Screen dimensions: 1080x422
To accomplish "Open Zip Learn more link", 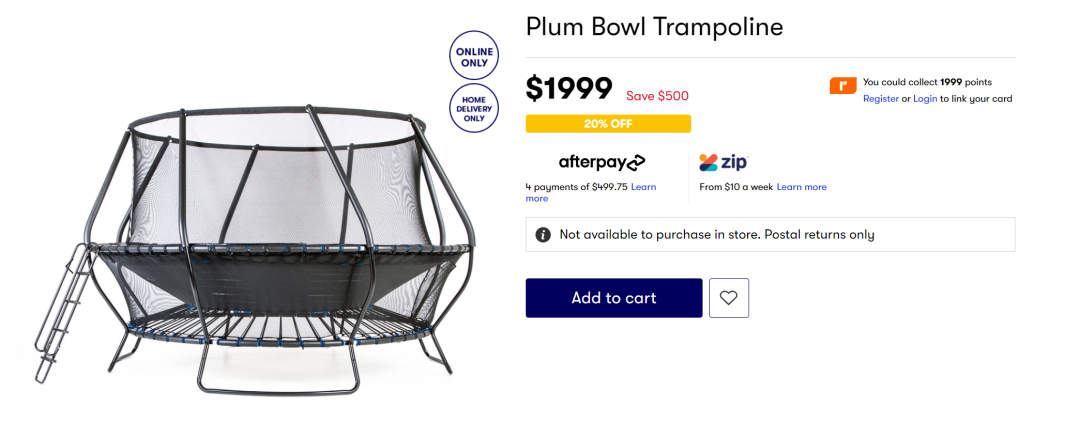I will tap(802, 187).
